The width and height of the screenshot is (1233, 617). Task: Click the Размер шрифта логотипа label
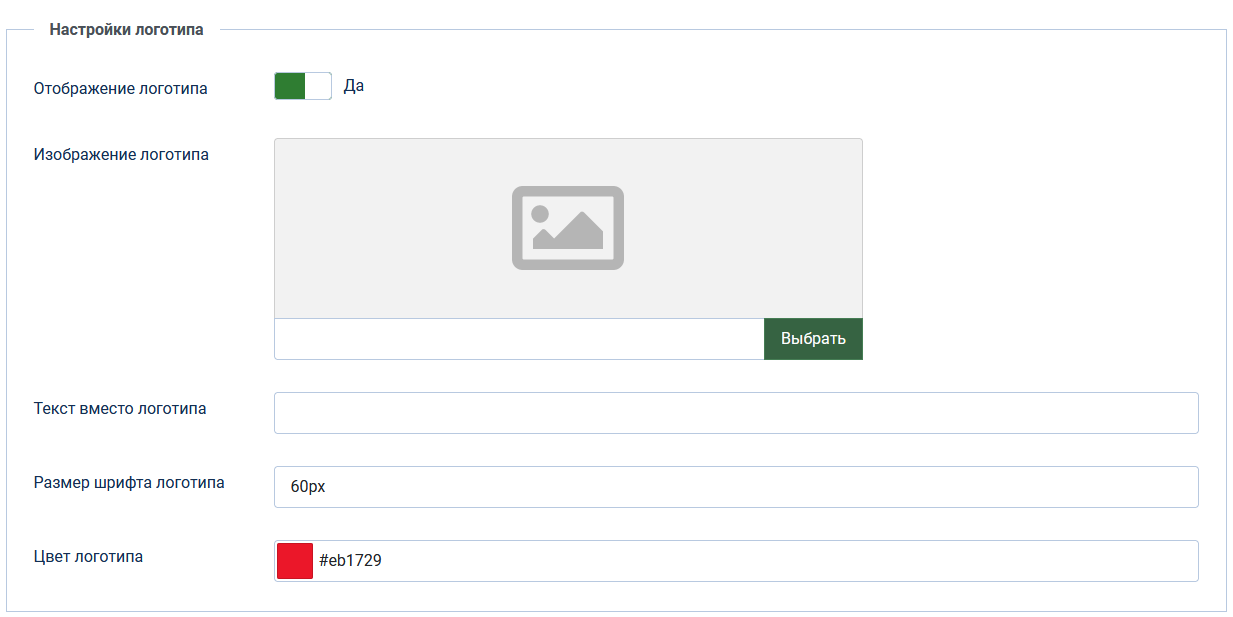129,482
